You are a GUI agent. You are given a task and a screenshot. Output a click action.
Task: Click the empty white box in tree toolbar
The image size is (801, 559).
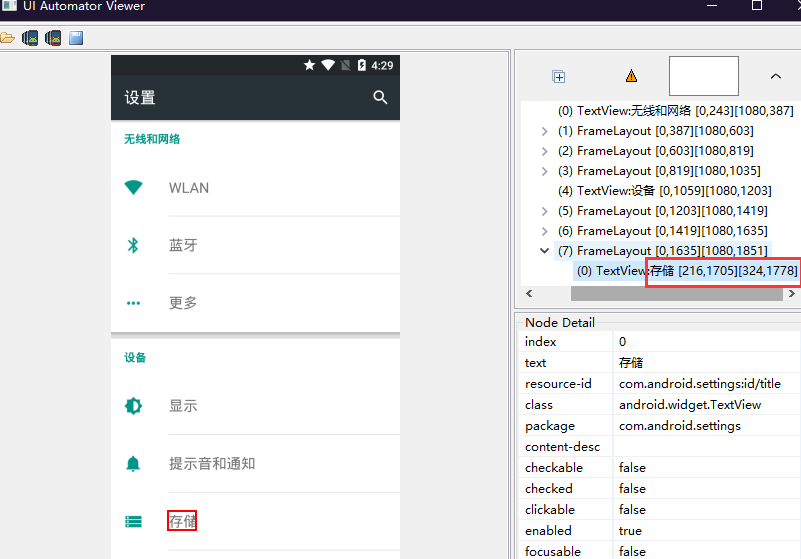[x=703, y=76]
